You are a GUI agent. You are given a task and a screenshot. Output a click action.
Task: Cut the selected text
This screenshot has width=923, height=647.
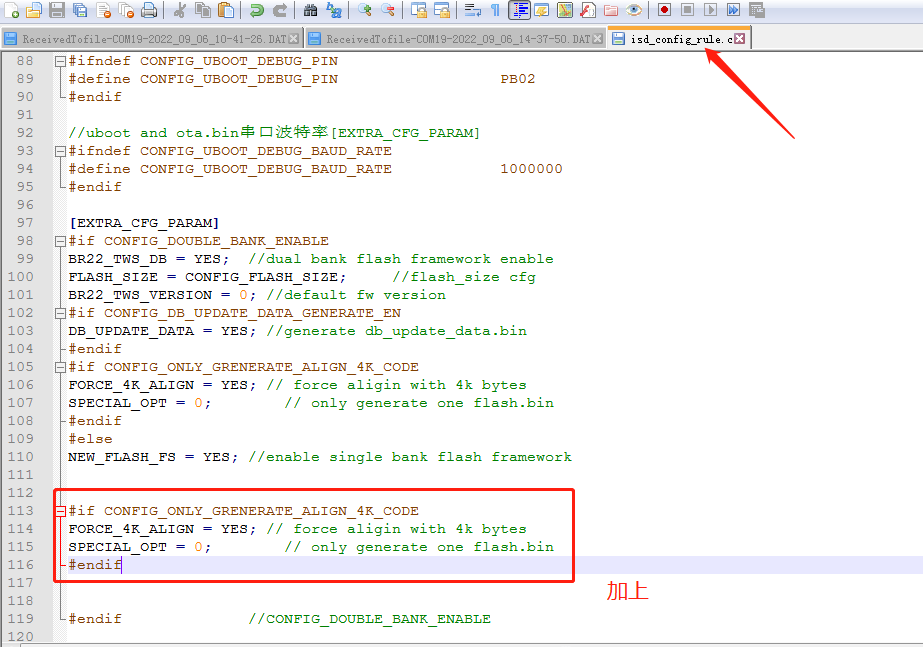coord(180,9)
